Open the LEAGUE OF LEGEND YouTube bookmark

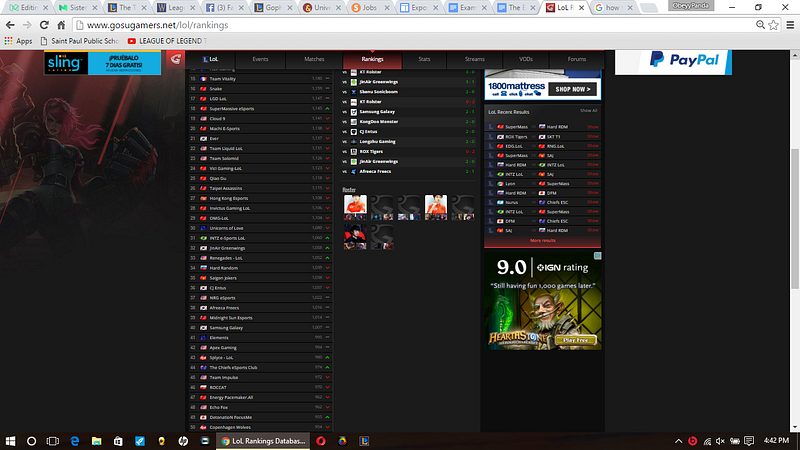(x=167, y=41)
